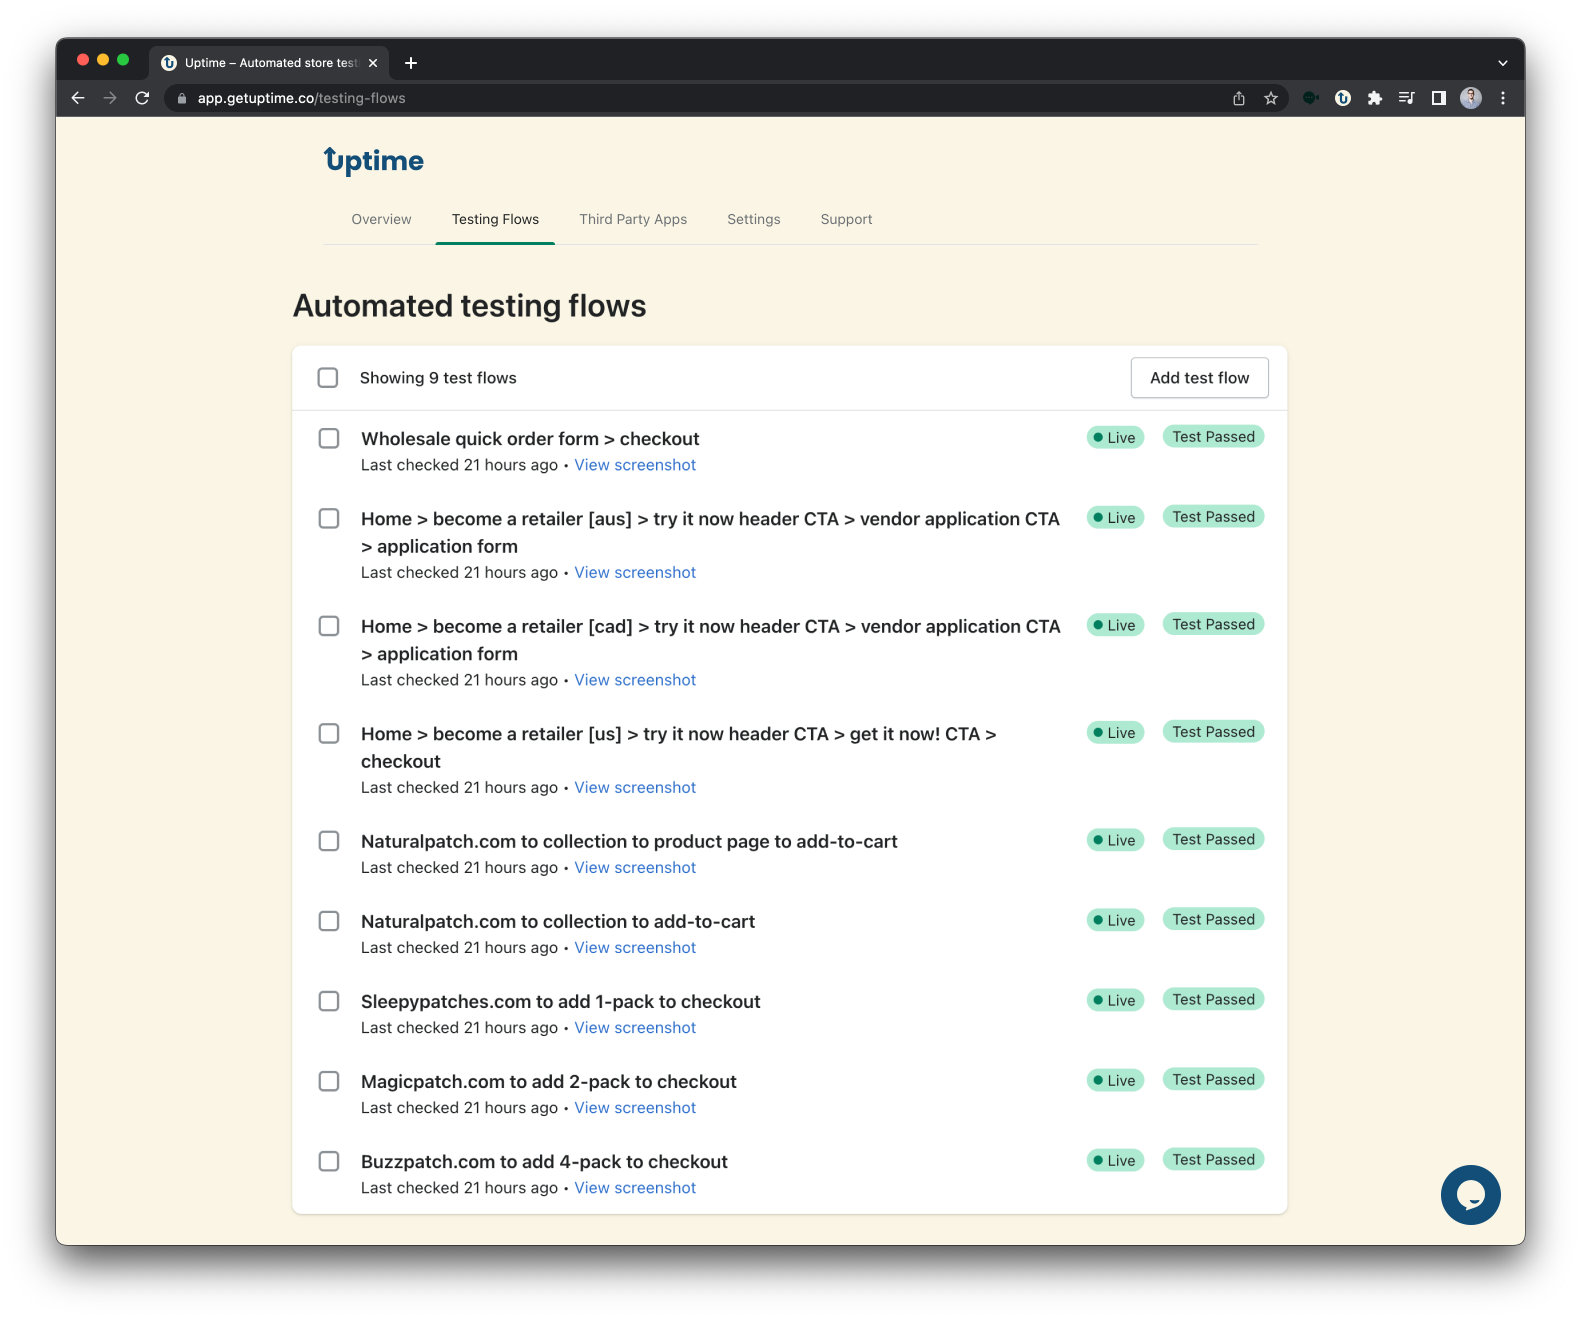Click the Automated testing flows heading
The width and height of the screenshot is (1581, 1319).
[469, 306]
